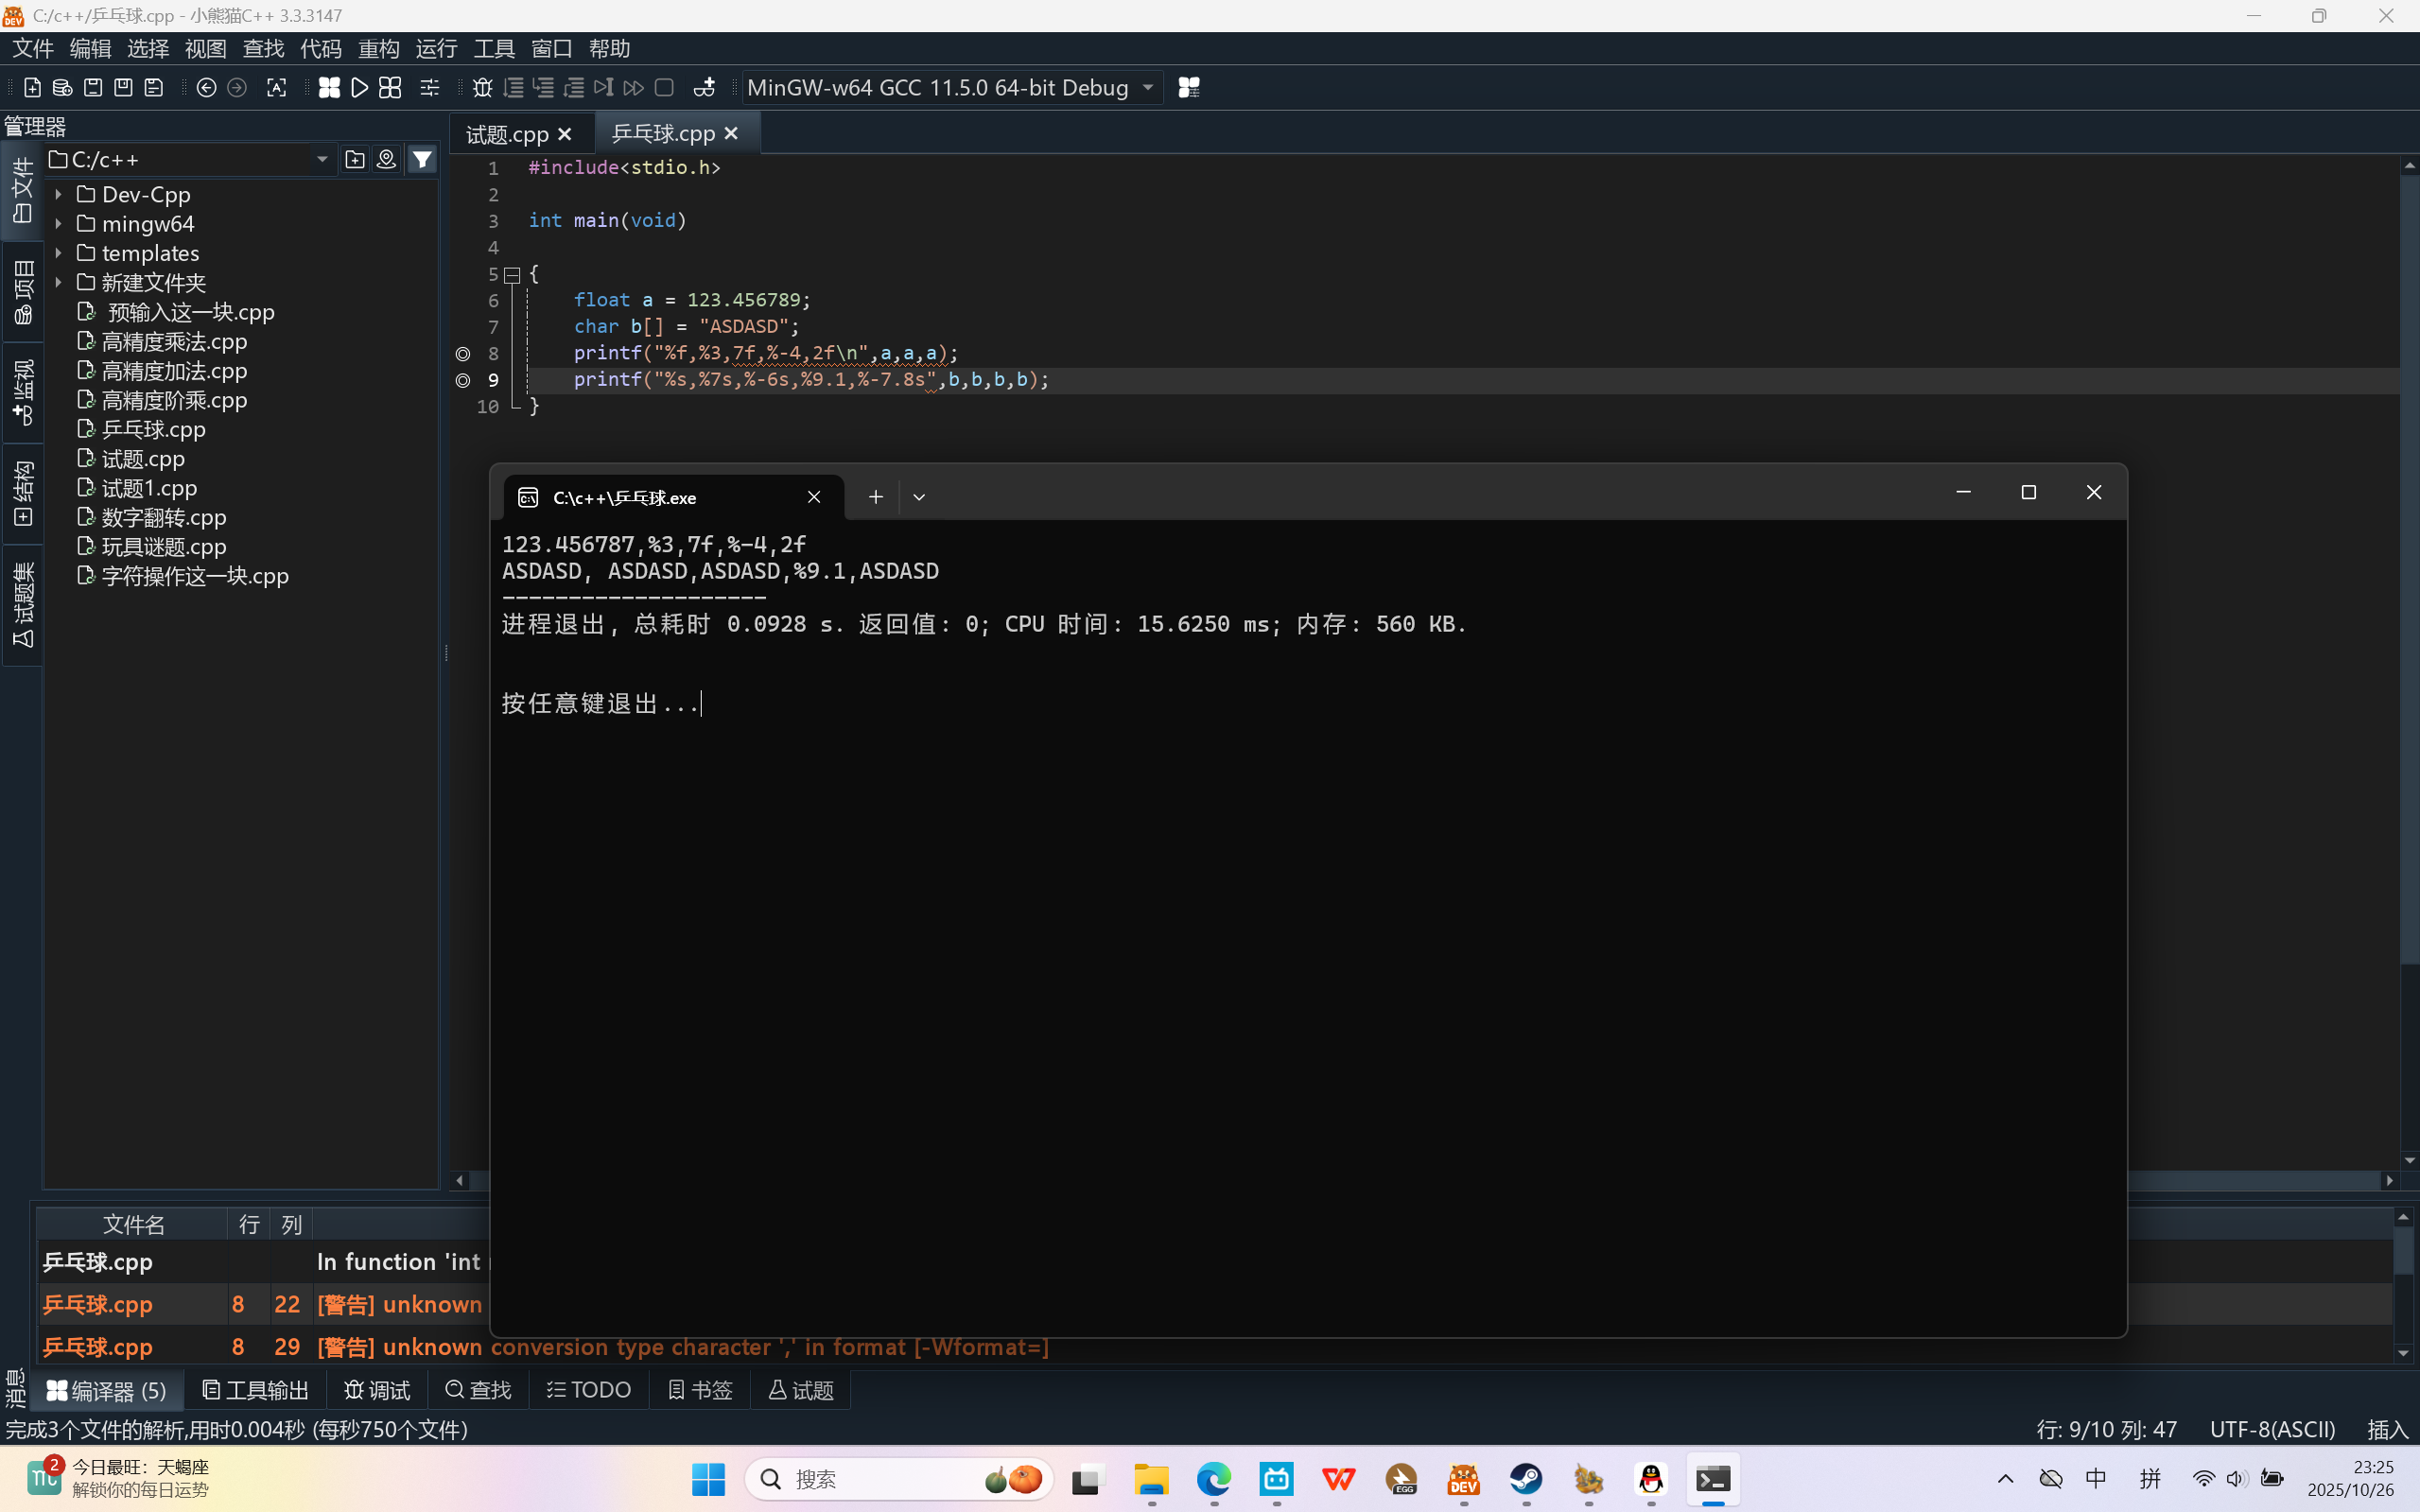The height and width of the screenshot is (1512, 2420).
Task: Open the 工具输出 bottom panel
Action: pyautogui.click(x=256, y=1390)
